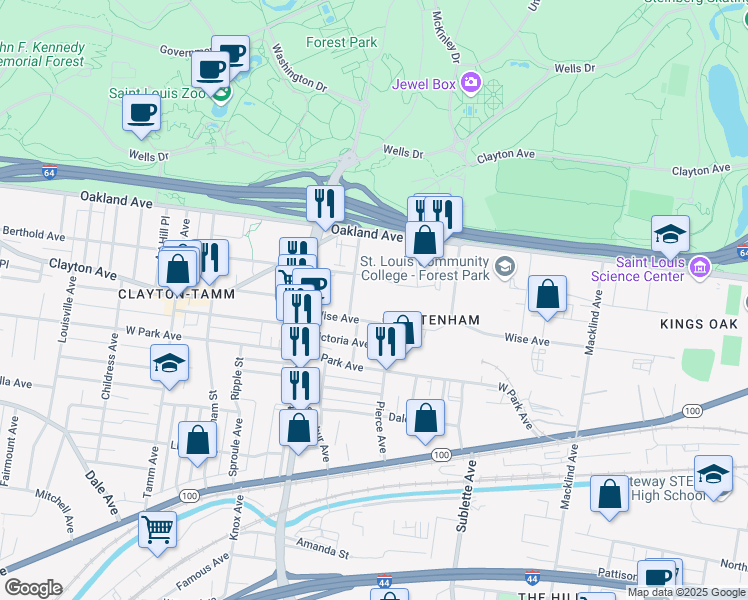Click the shopping bag marker near Tamm Ave and Sproule Ave

197,441
